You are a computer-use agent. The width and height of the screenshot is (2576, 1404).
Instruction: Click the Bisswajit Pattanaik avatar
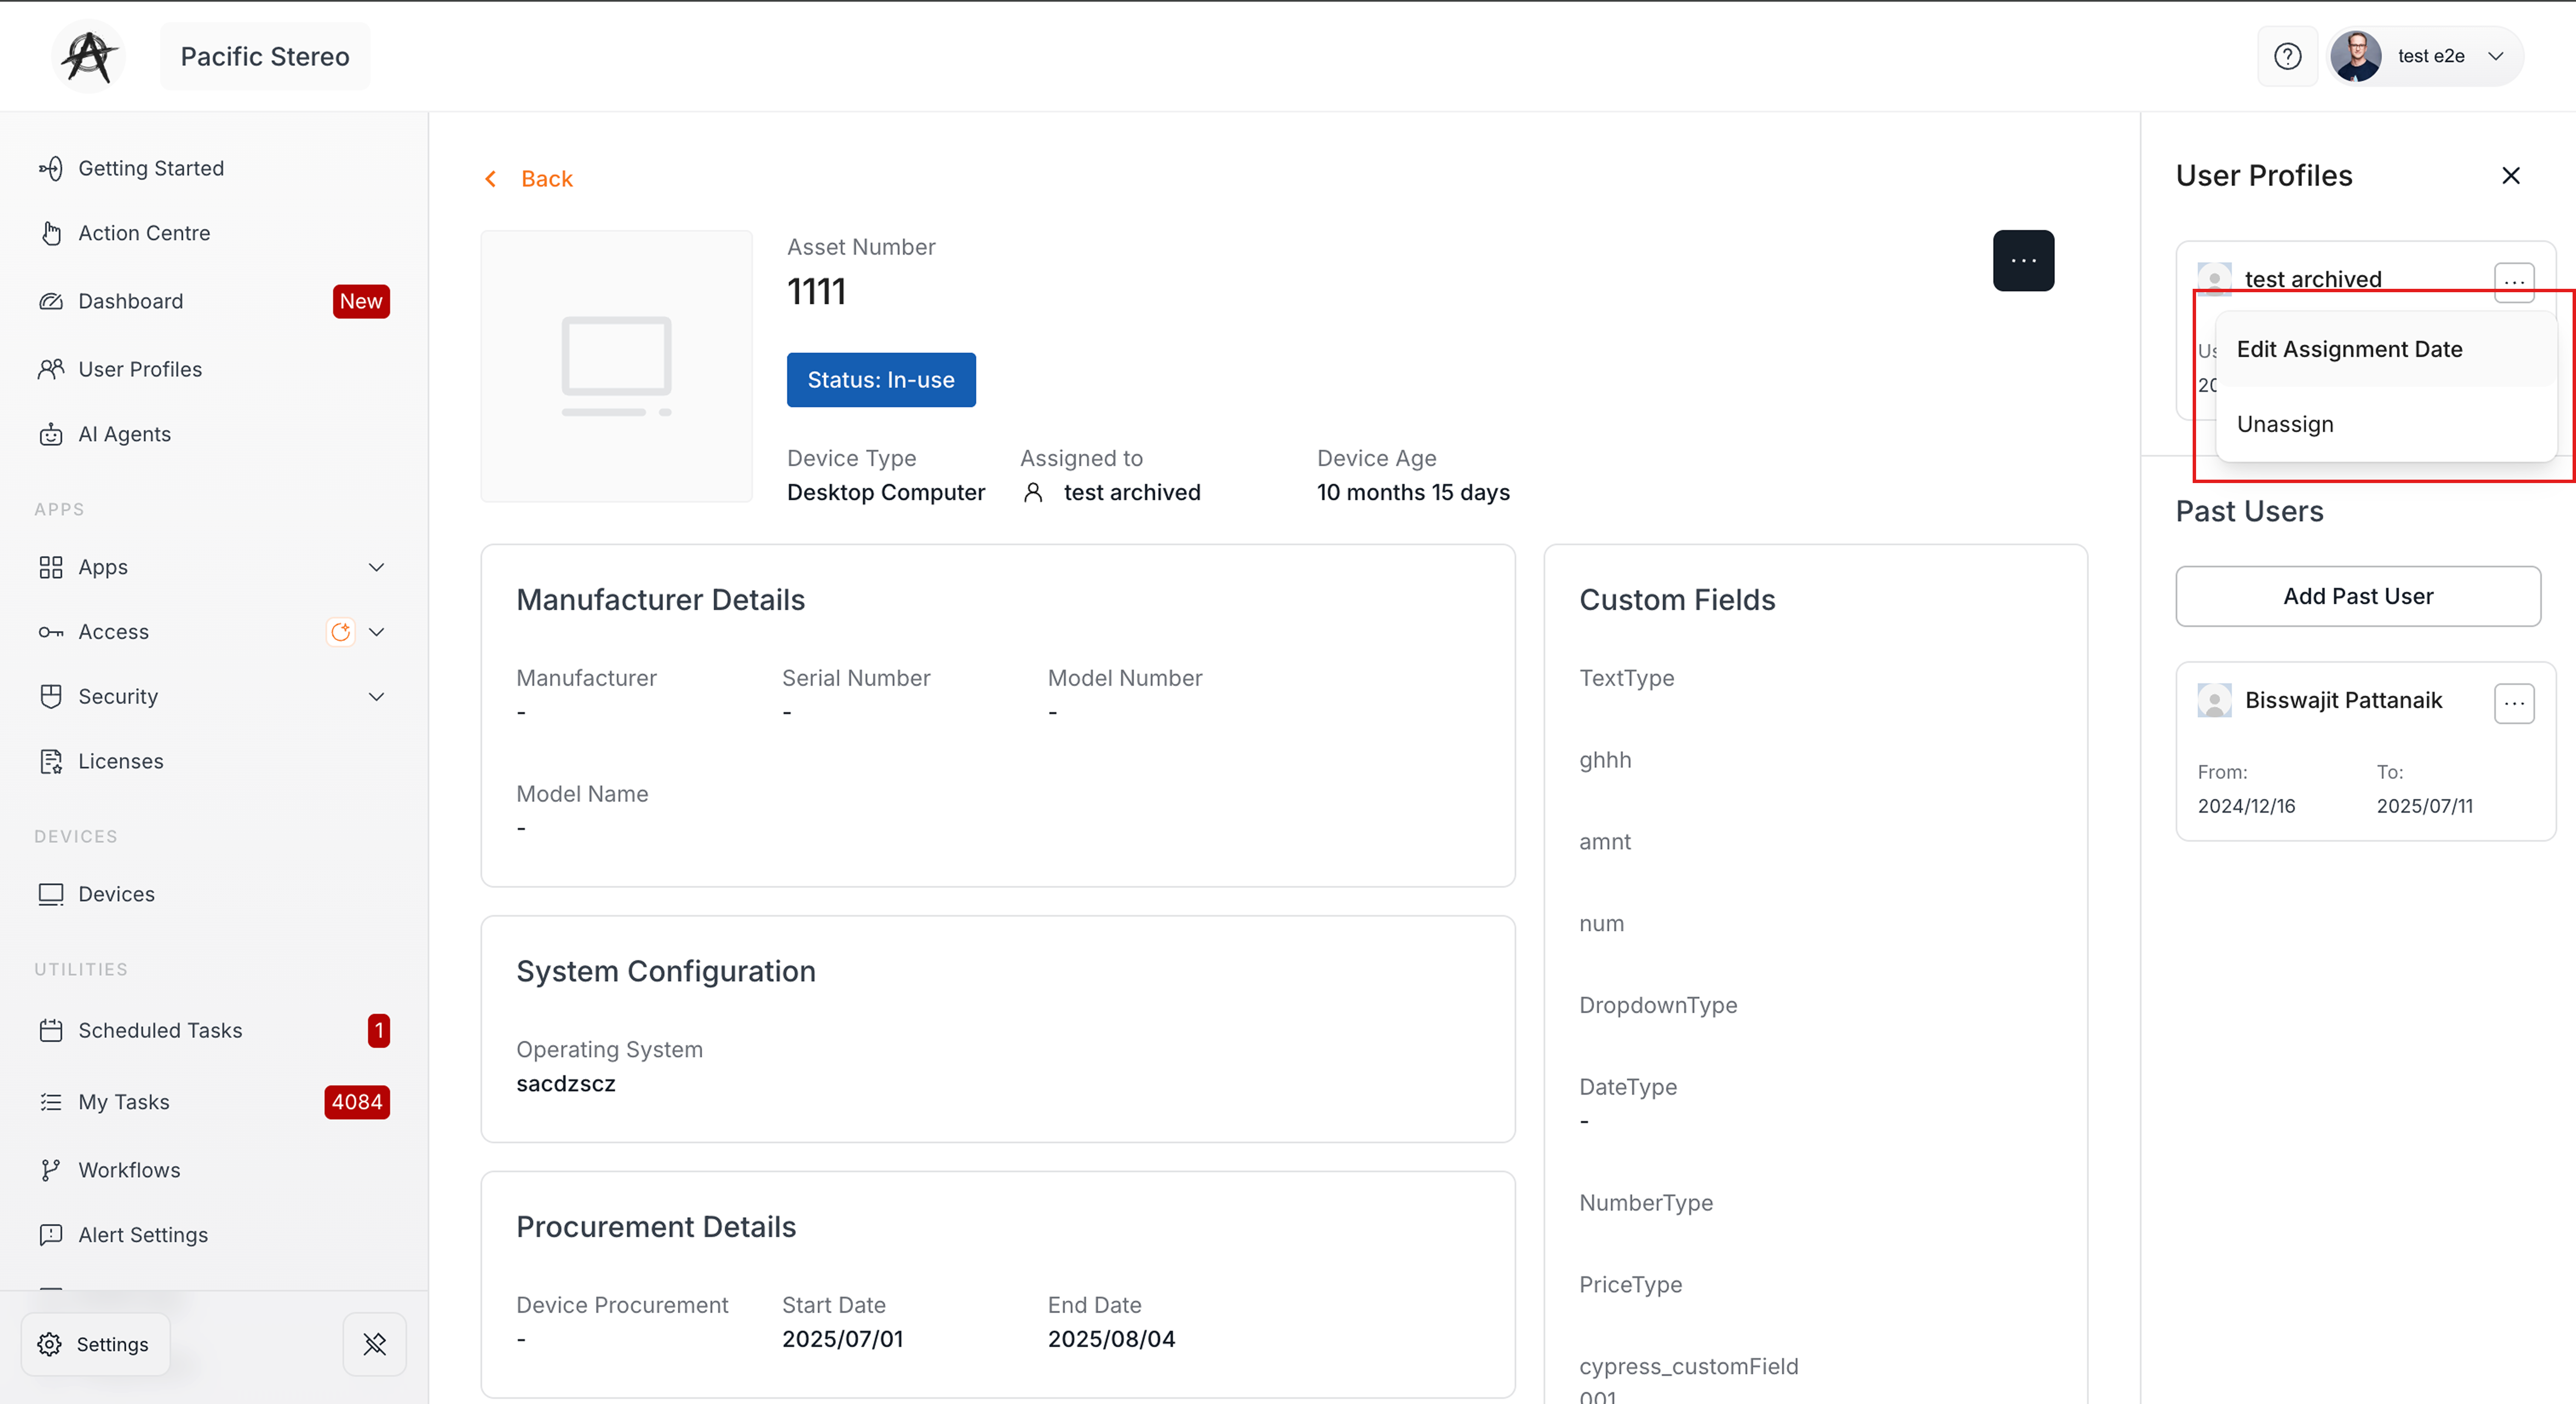(x=2214, y=700)
